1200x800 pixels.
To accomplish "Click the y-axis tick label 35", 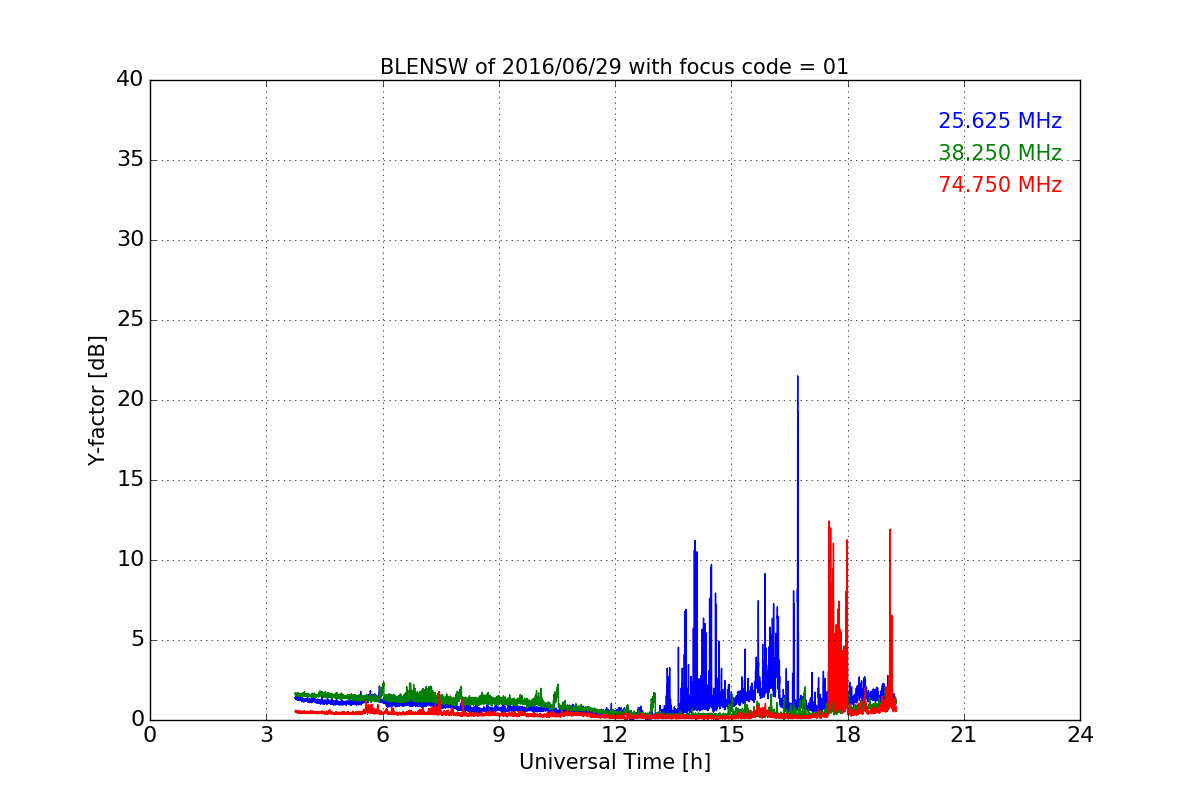I will (x=130, y=160).
